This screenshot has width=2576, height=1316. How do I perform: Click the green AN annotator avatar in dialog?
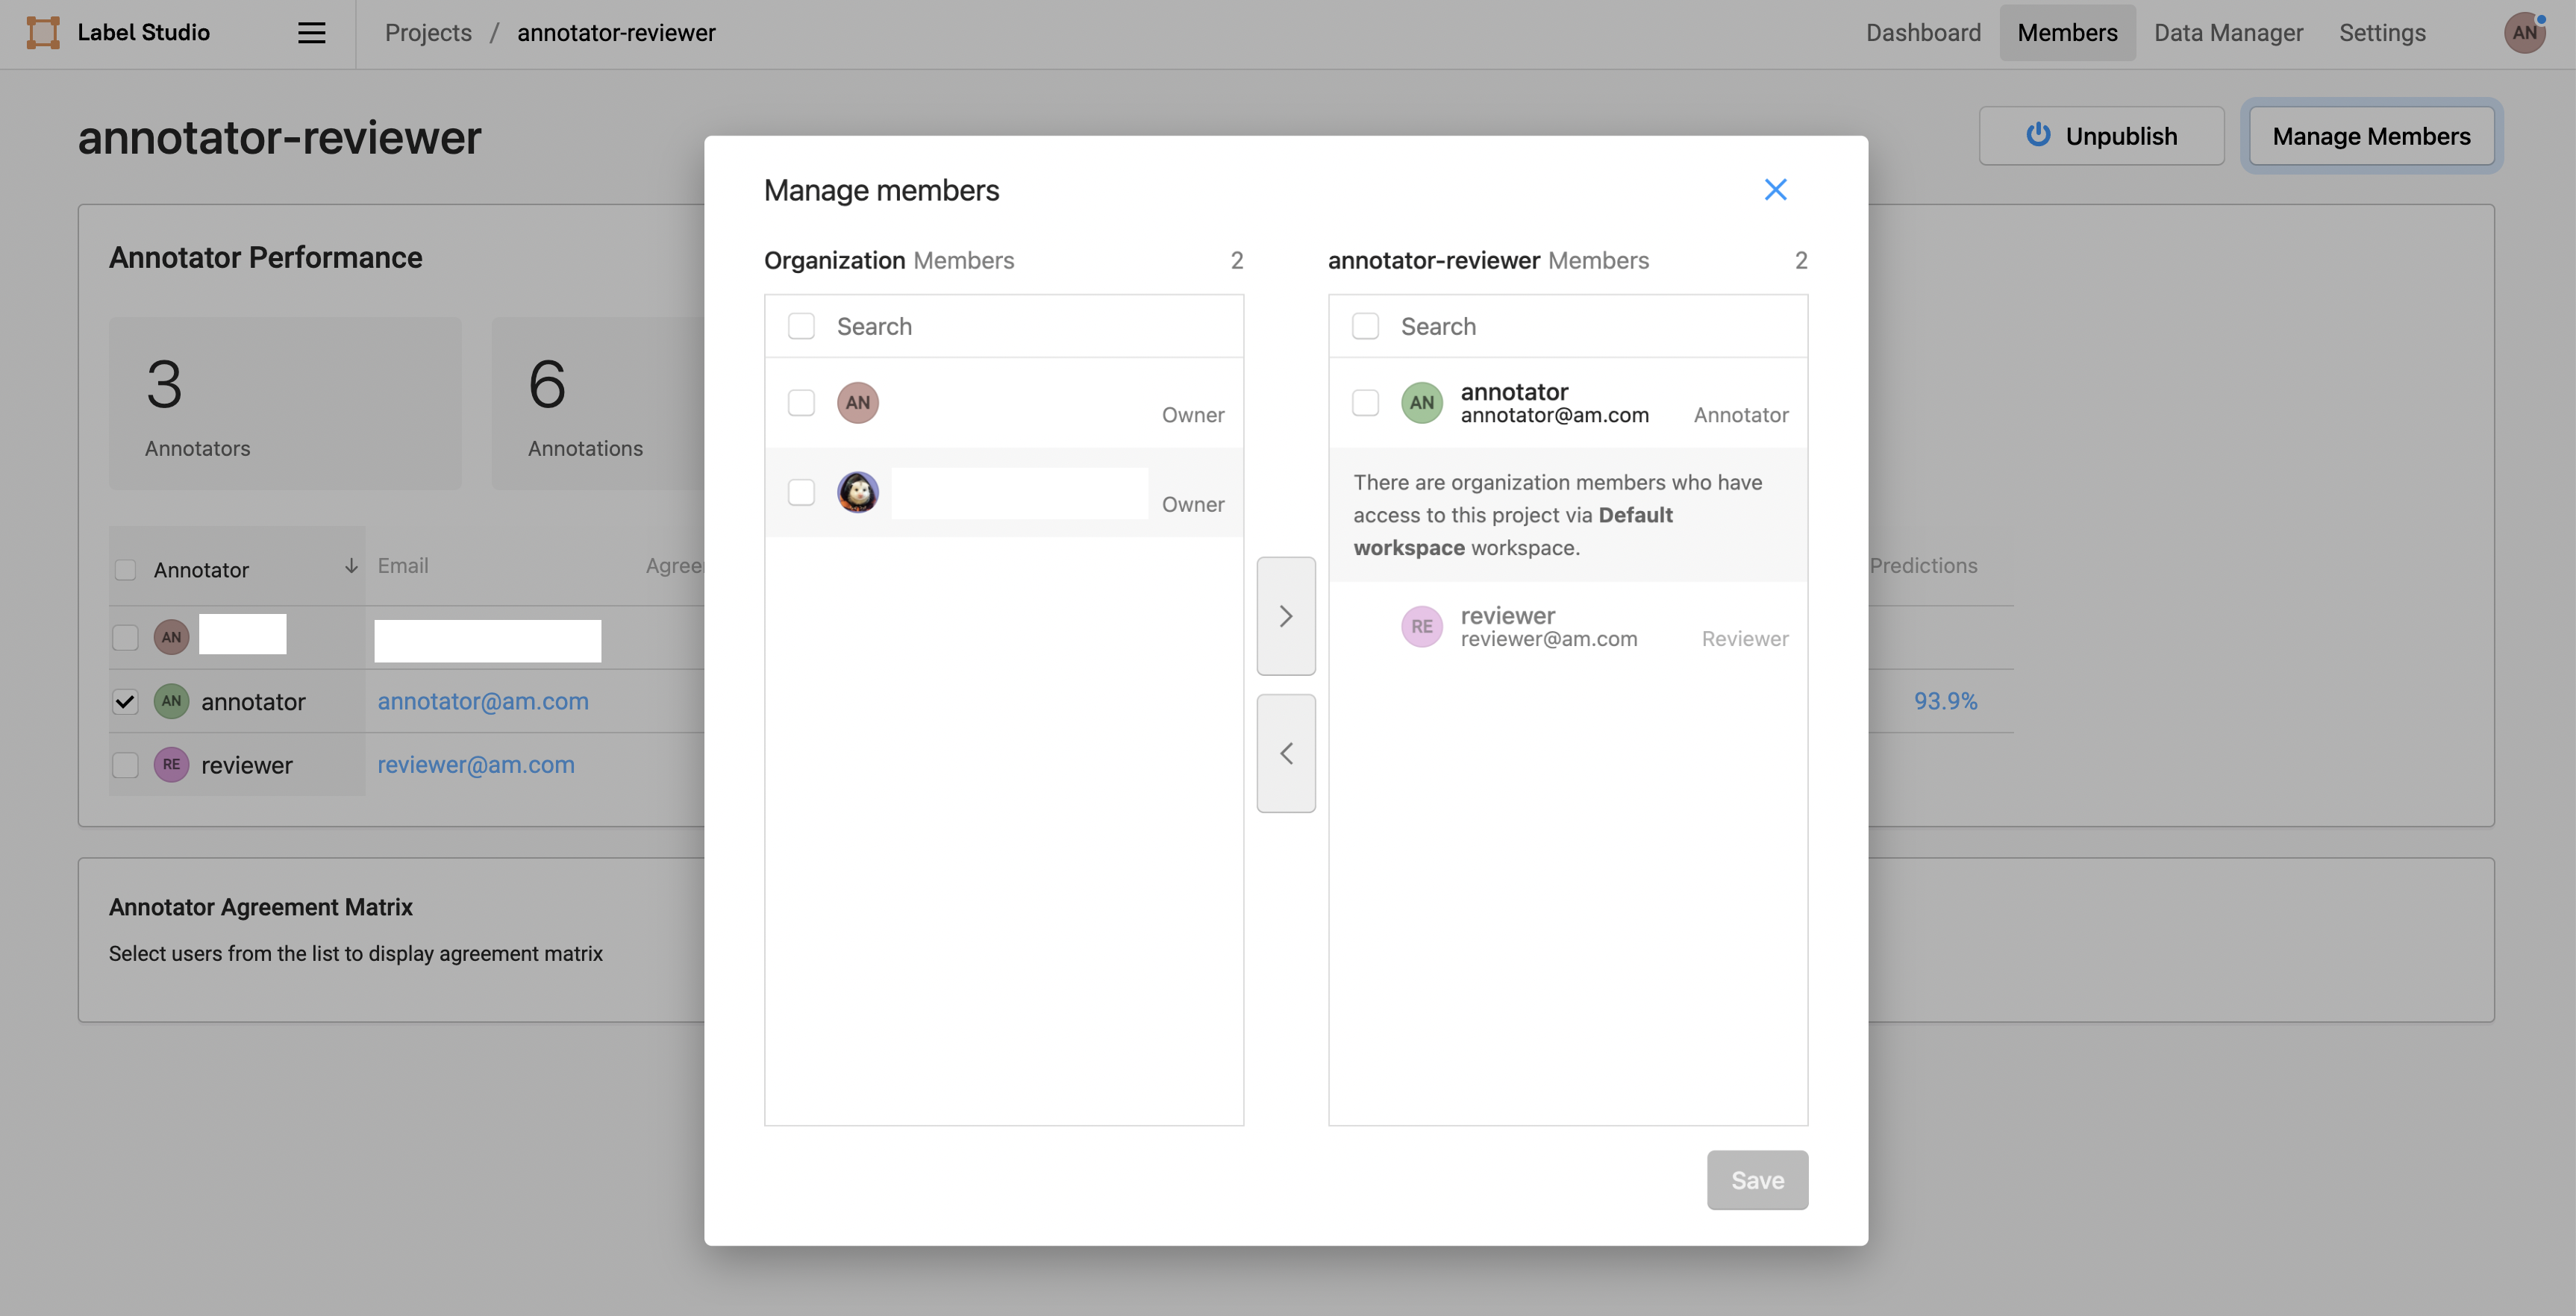tap(1421, 403)
